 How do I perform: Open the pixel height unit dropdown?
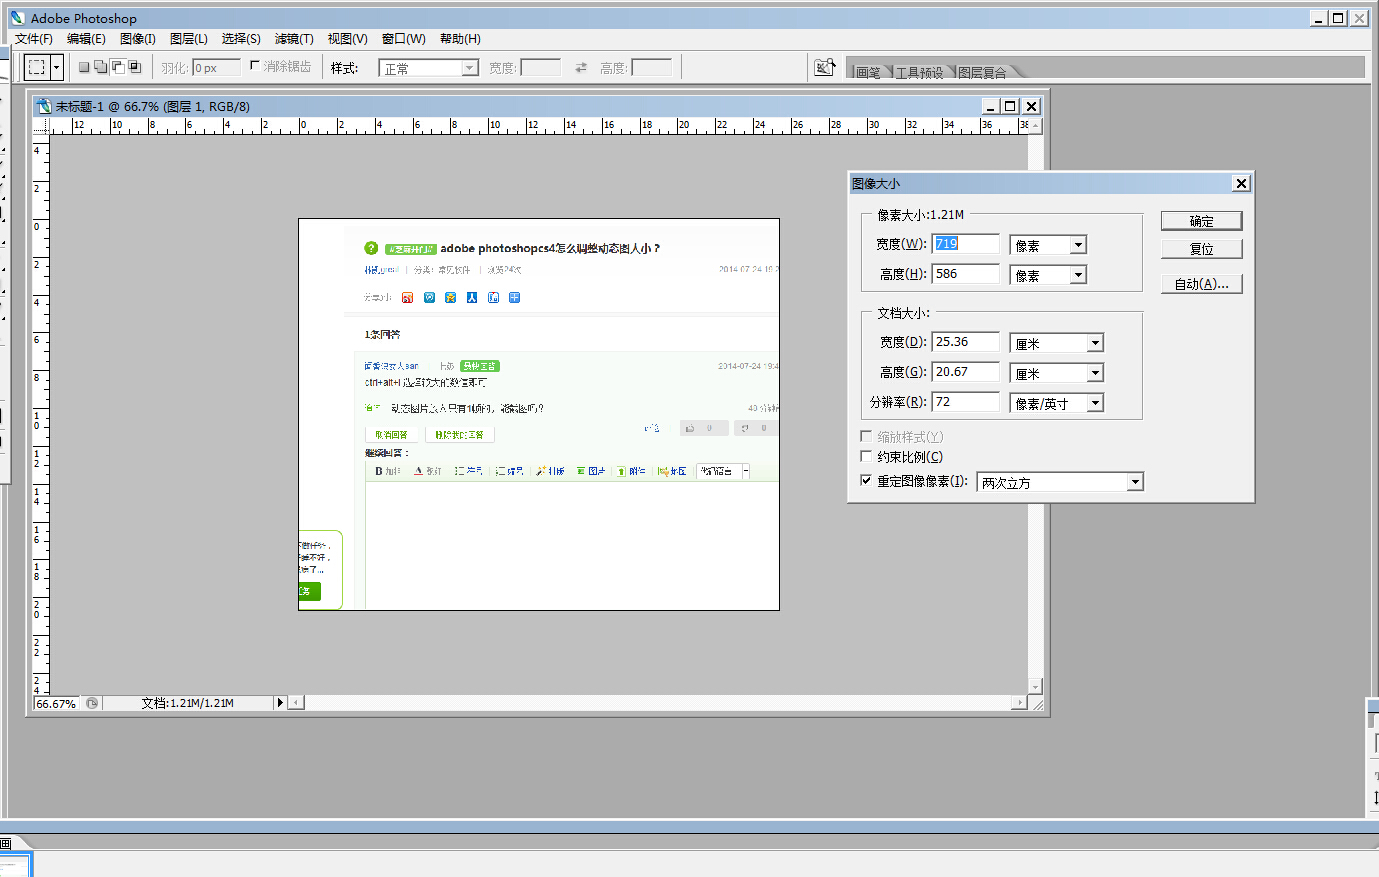pos(1048,275)
